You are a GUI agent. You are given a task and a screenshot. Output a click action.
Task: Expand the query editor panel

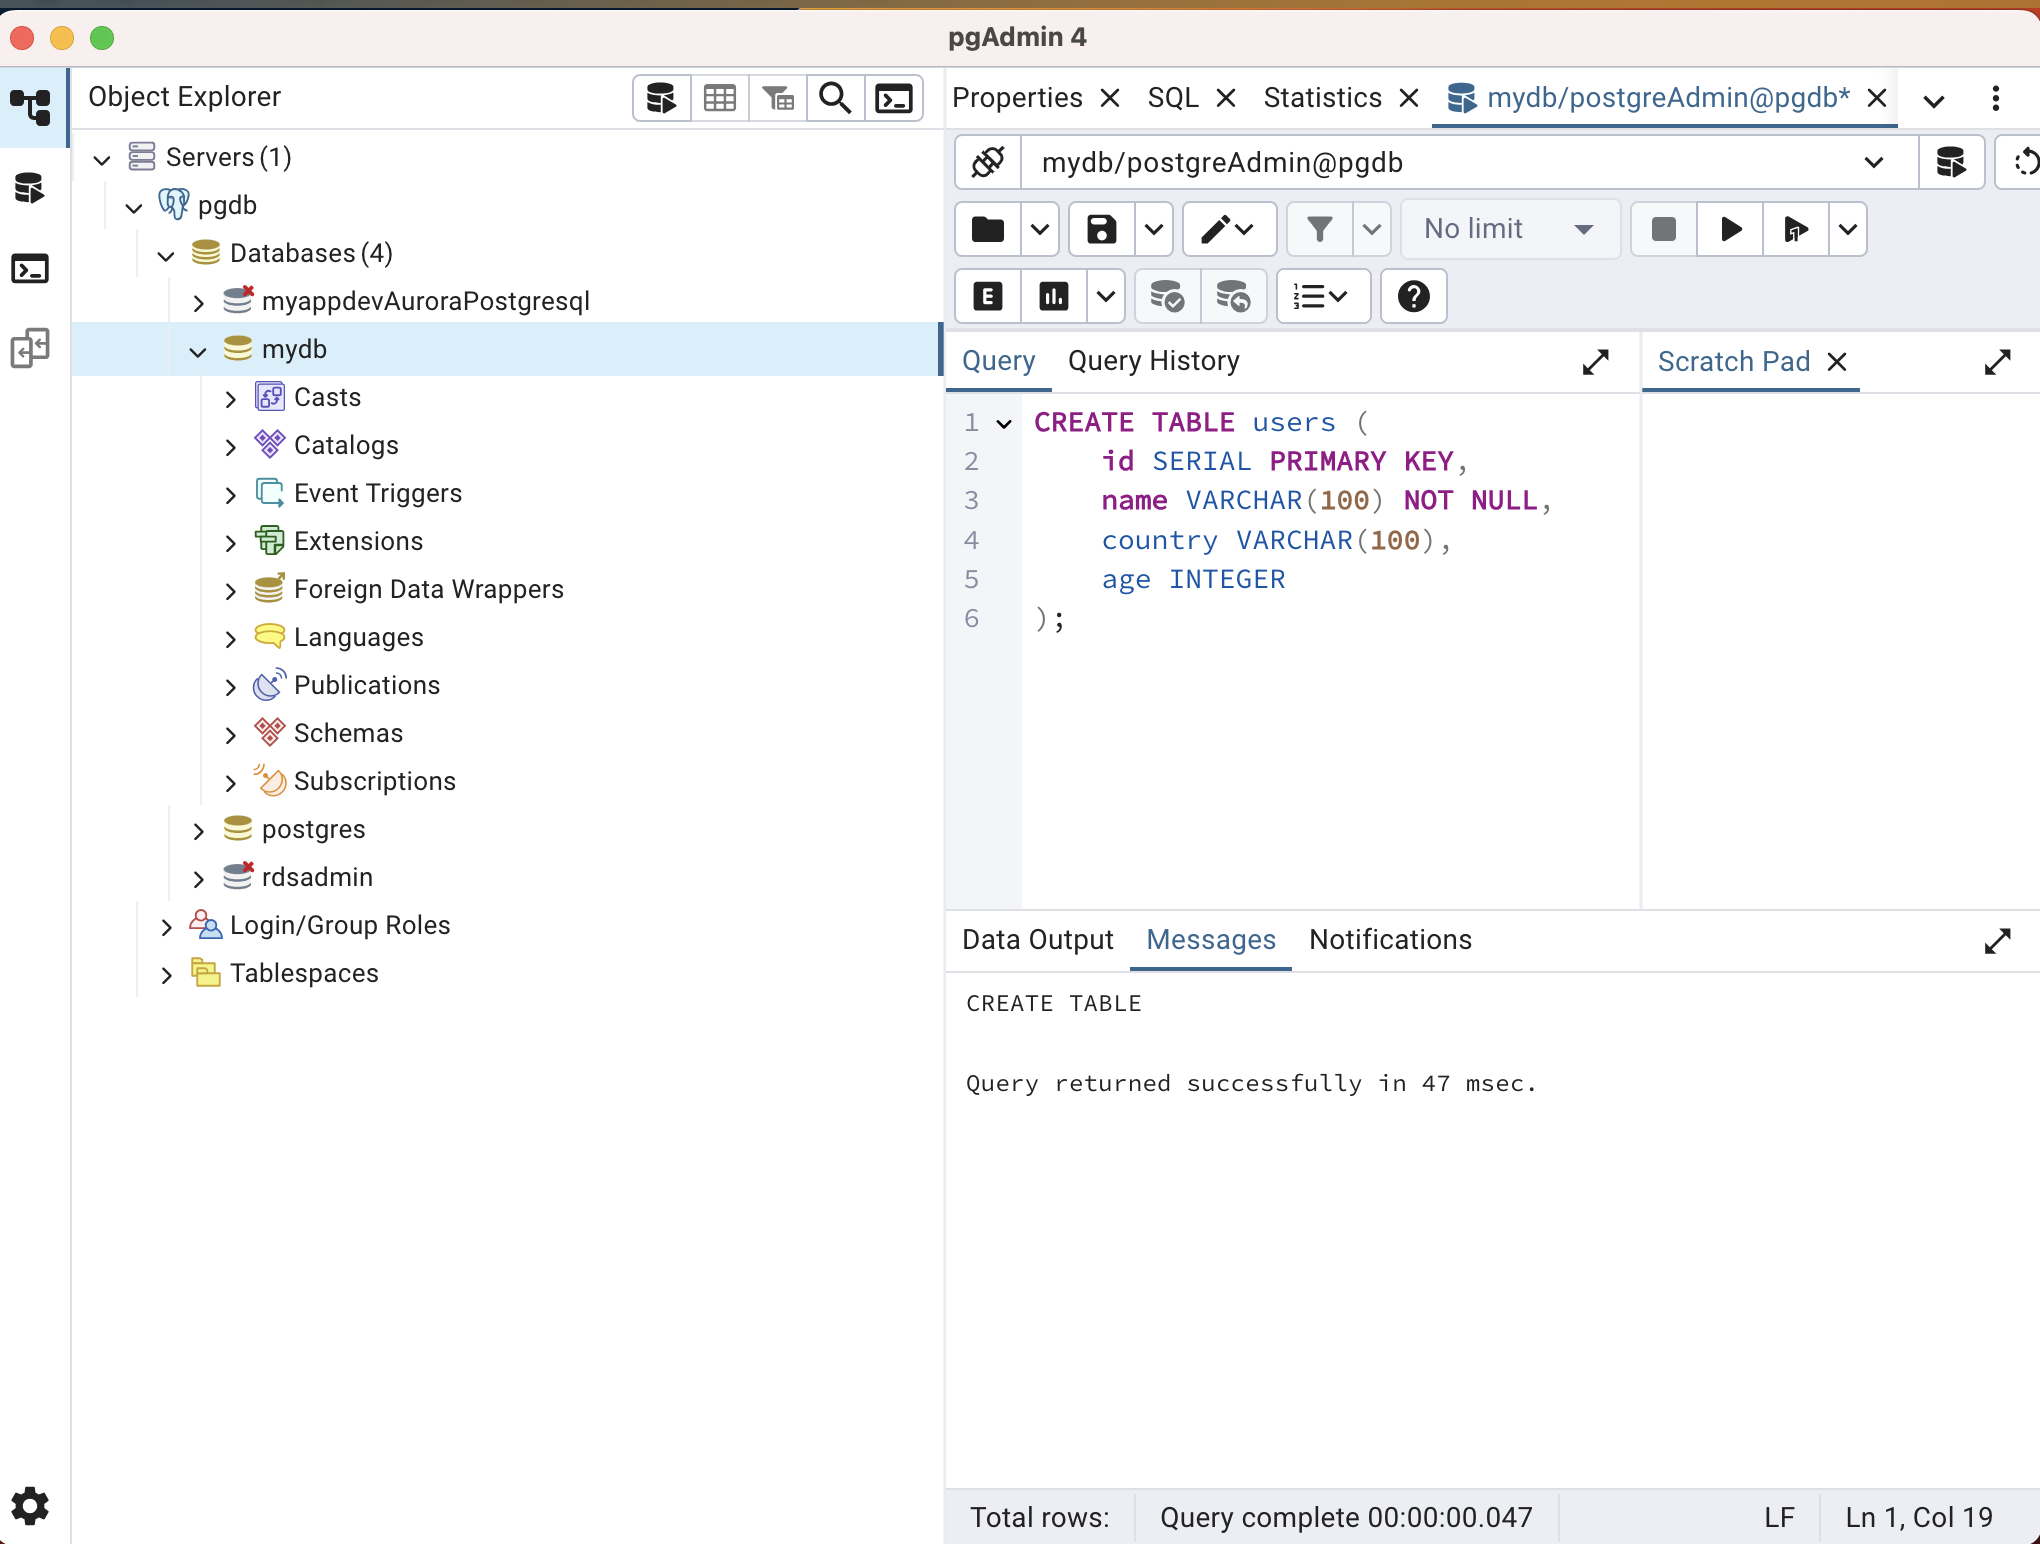coord(1596,362)
